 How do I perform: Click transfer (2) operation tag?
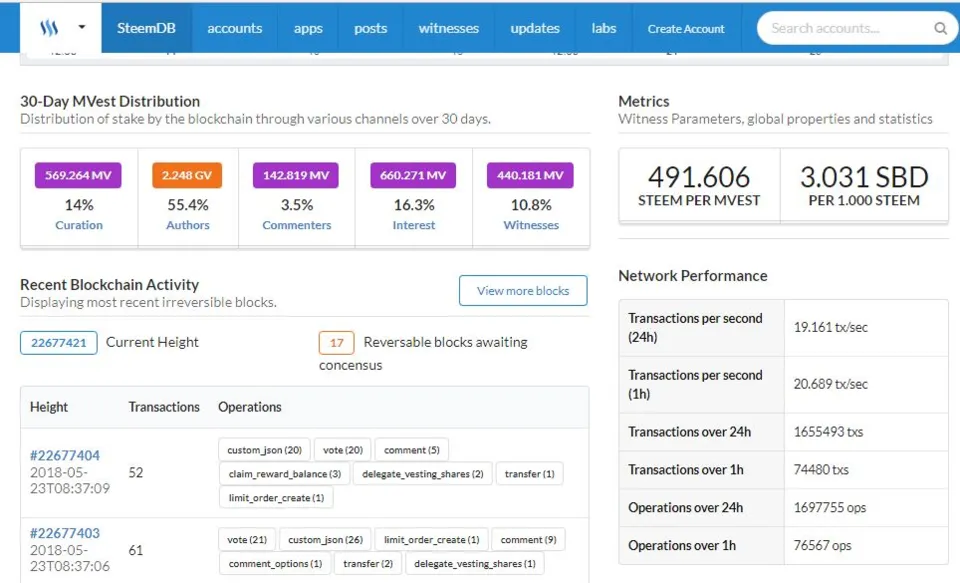click(x=368, y=563)
